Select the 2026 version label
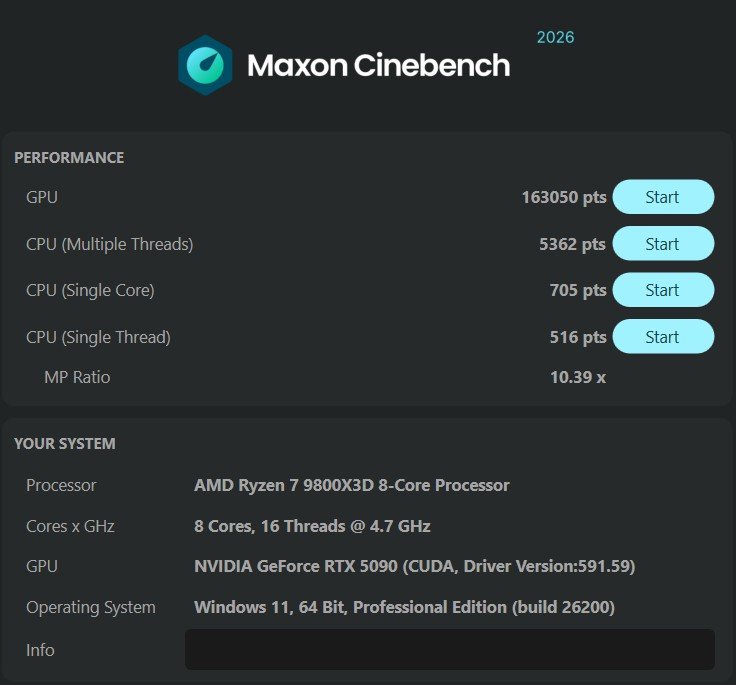Screen dimensions: 736x685 [x=555, y=38]
